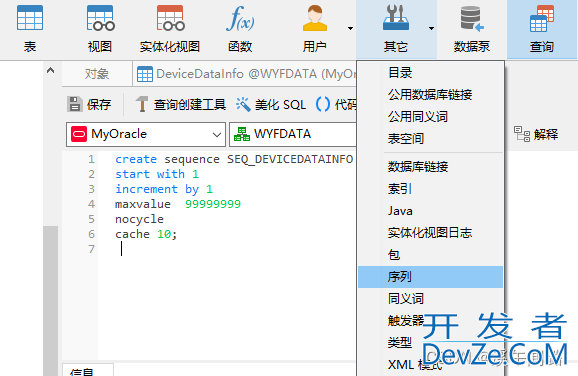
Task: Click the left panel vertical scrollbar
Action: [51, 300]
